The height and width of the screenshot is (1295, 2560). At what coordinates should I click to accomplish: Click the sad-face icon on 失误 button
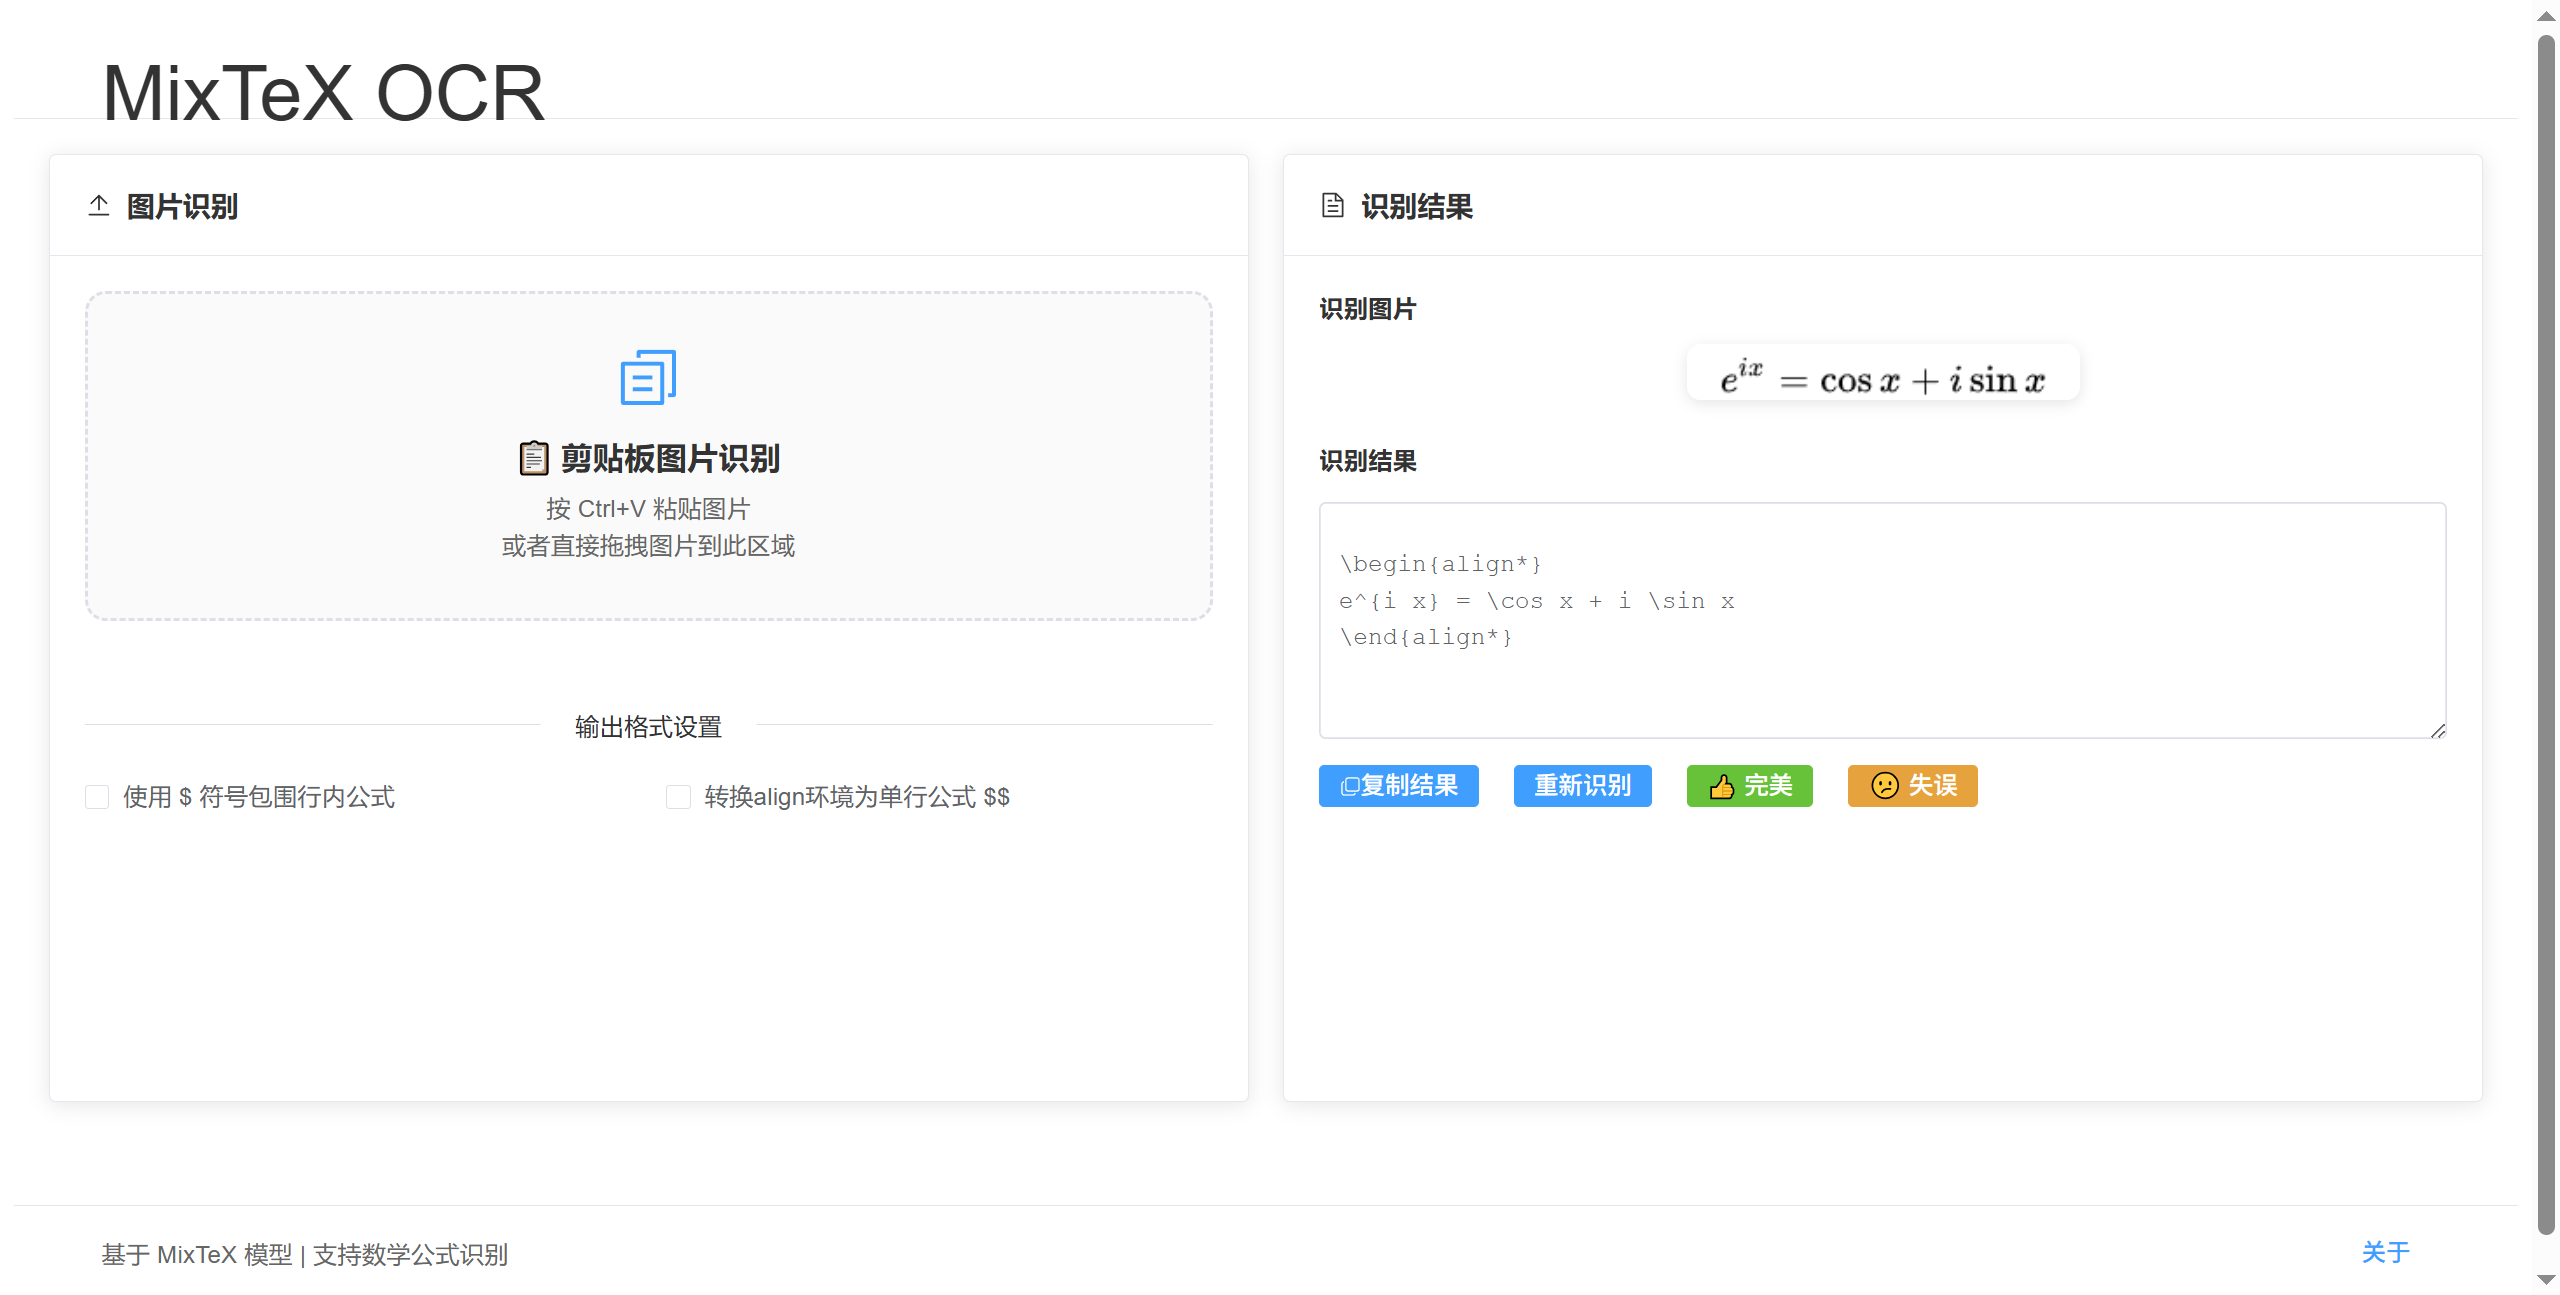1883,786
